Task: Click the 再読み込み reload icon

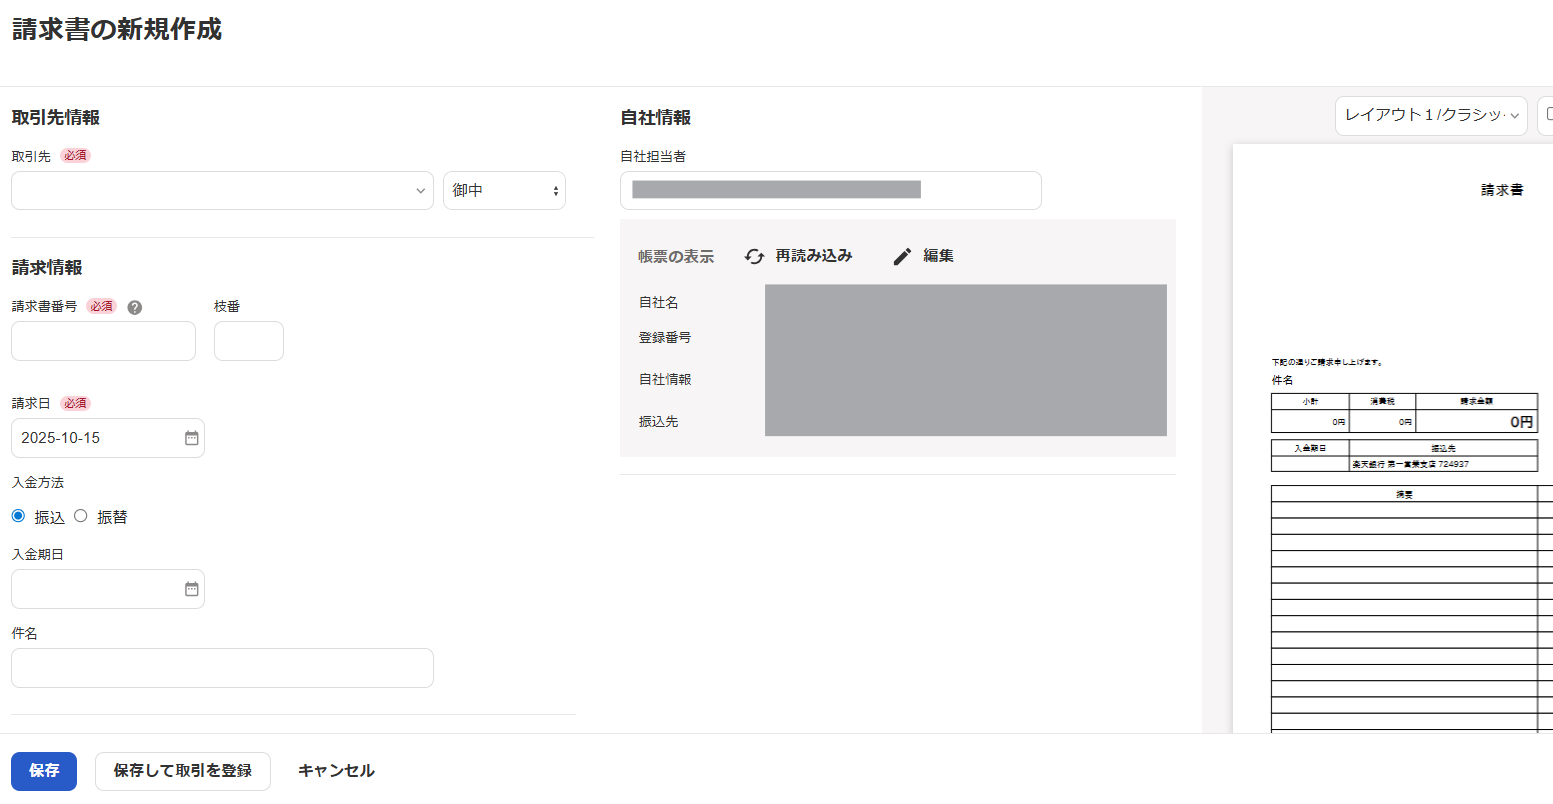Action: click(x=755, y=257)
